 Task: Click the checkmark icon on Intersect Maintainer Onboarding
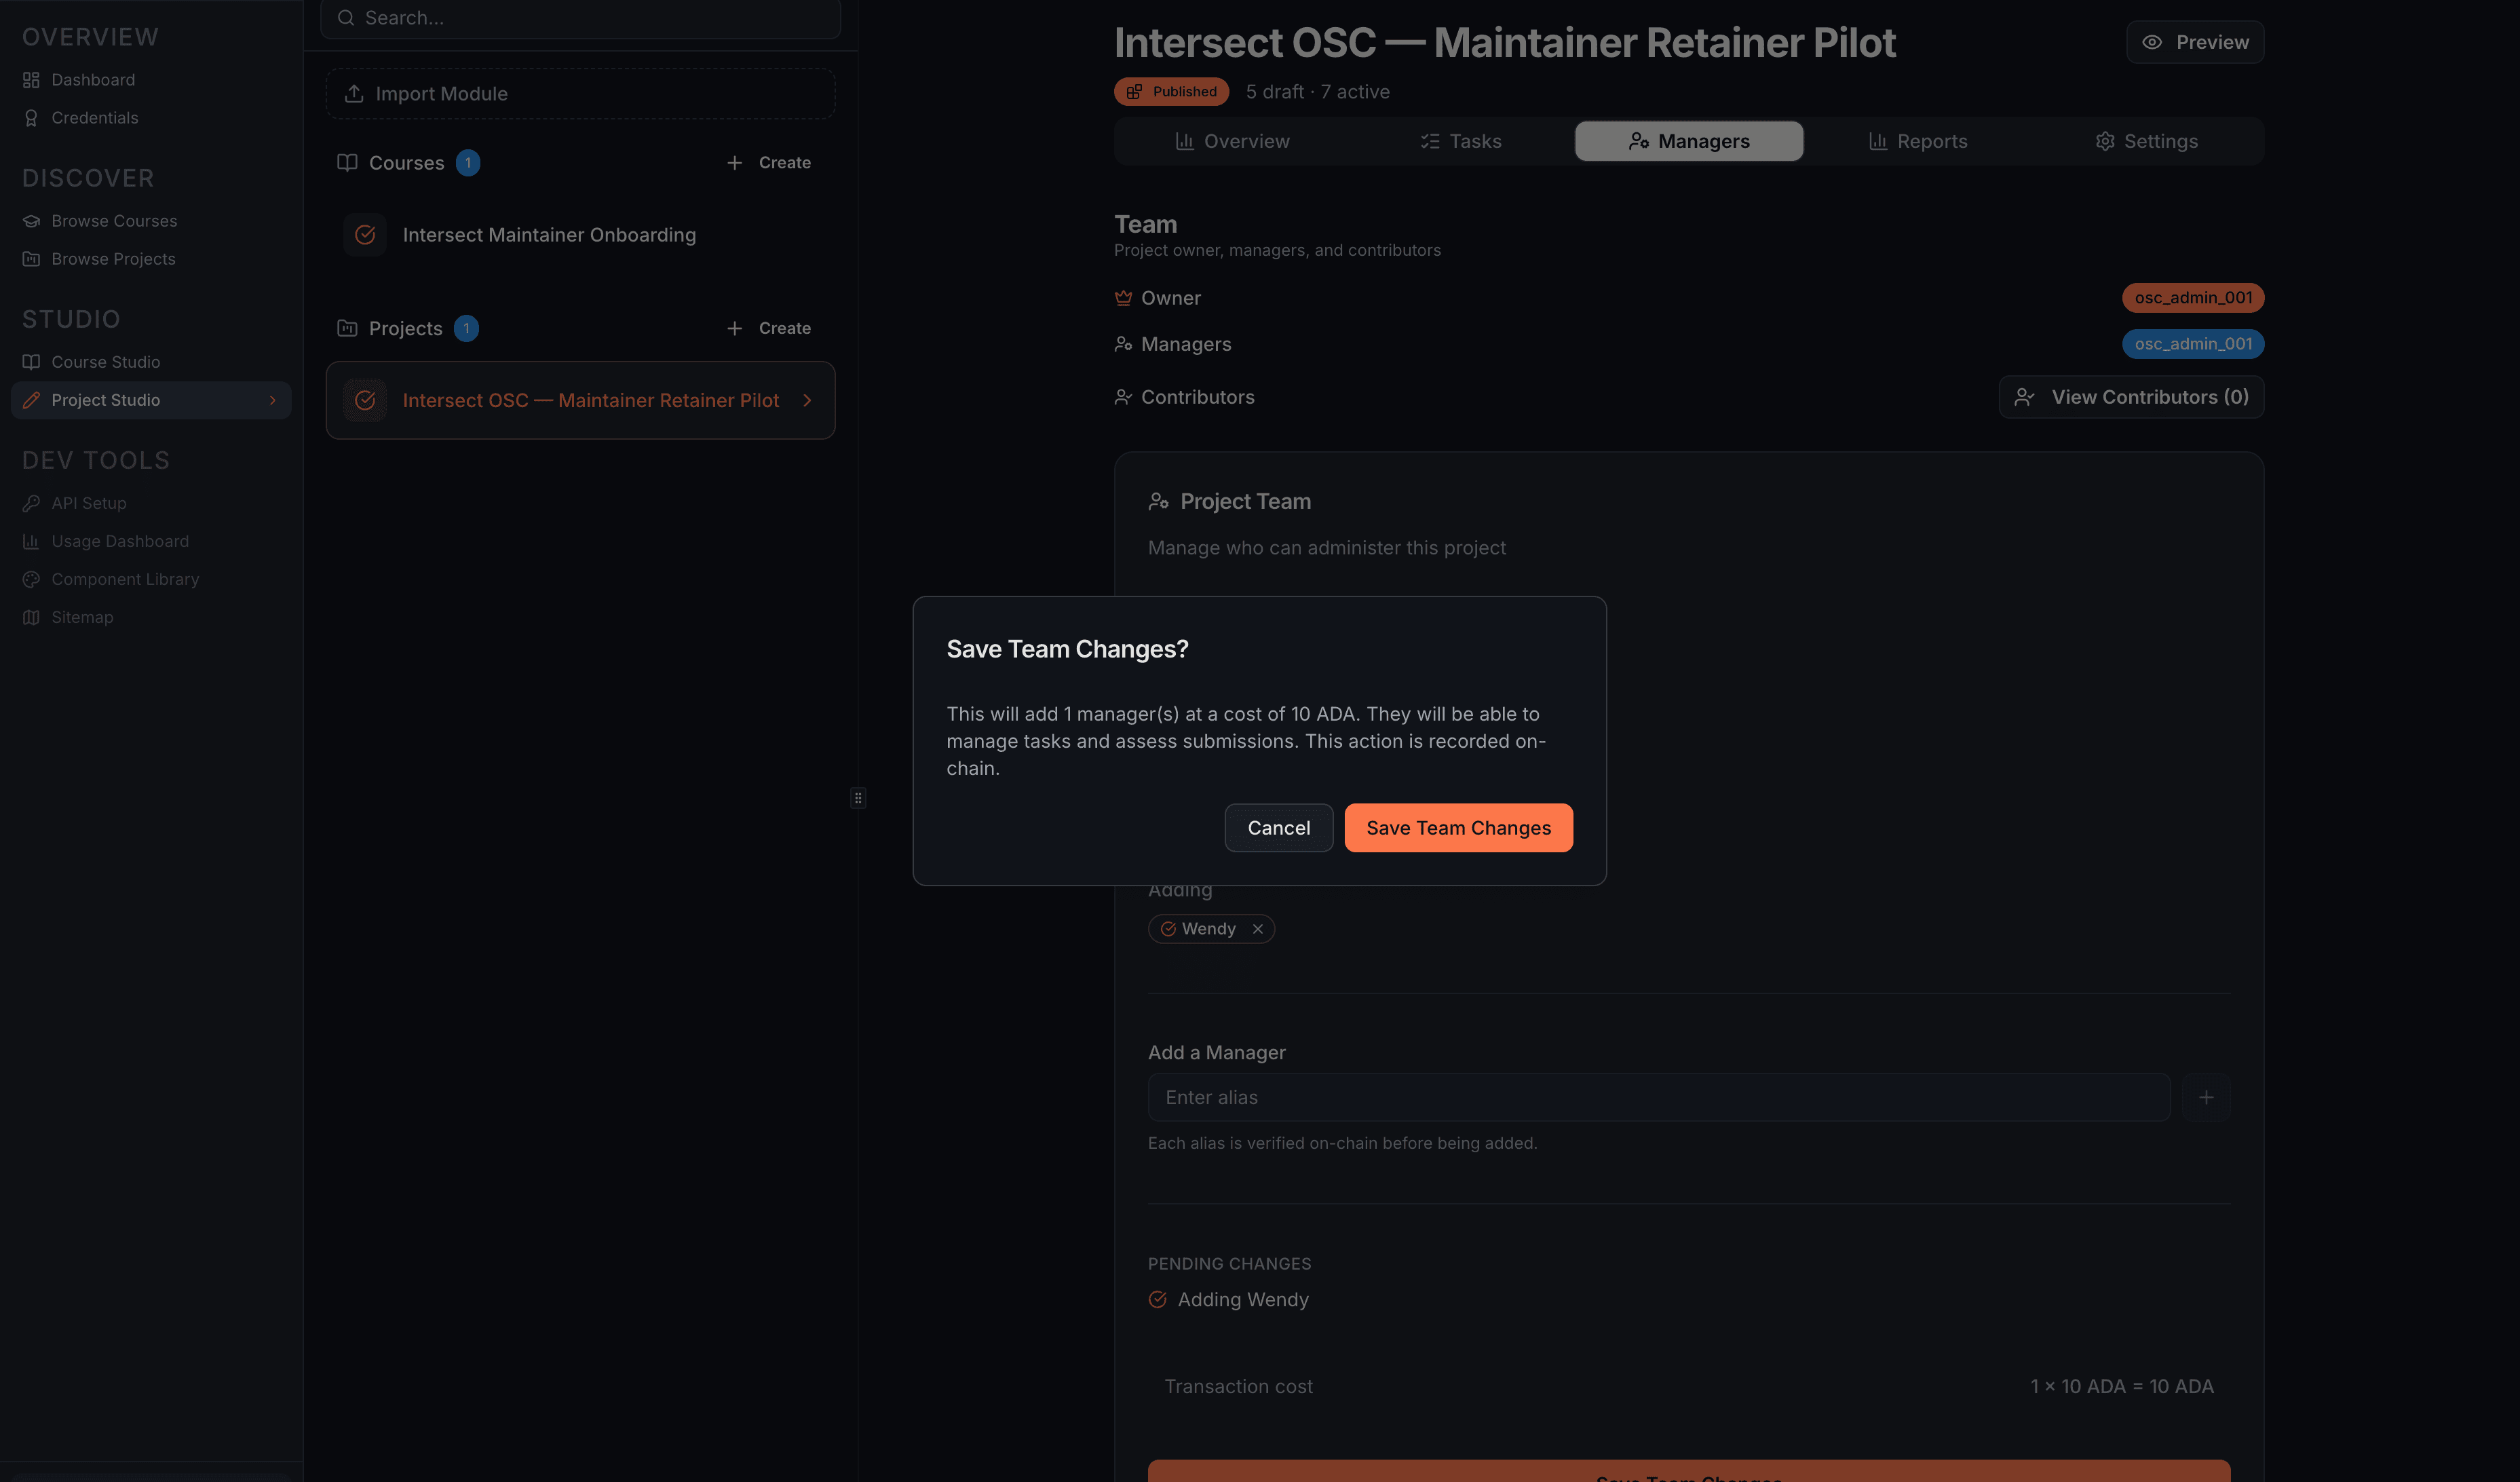365,234
